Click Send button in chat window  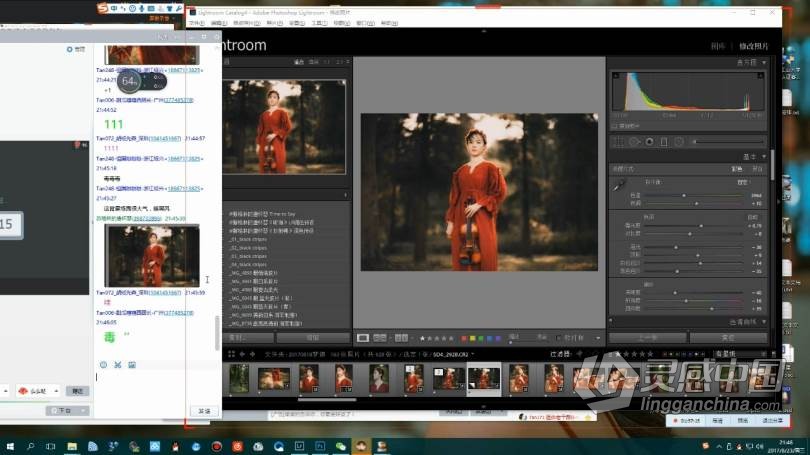point(204,411)
